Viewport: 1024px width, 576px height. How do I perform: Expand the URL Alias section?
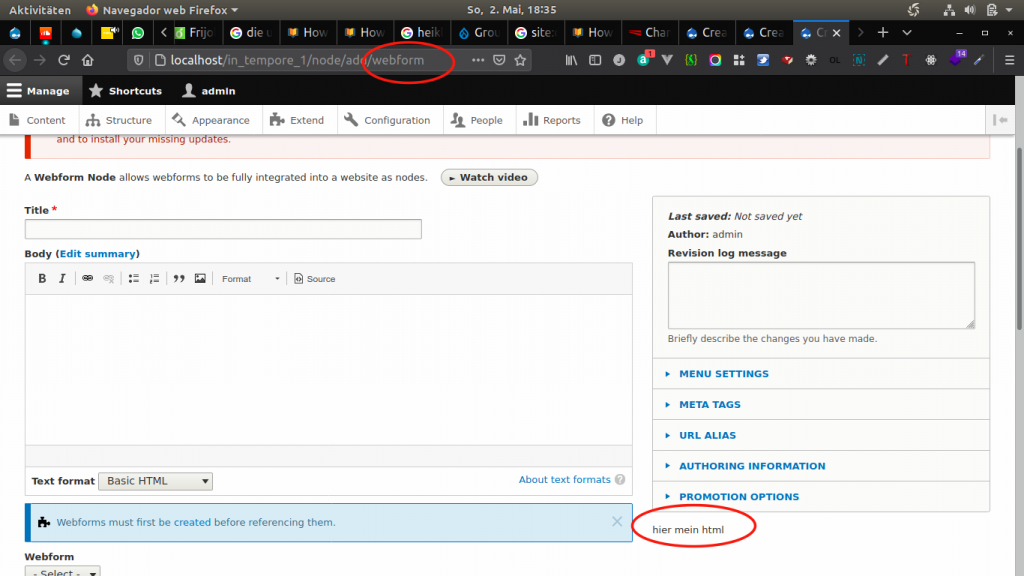[707, 436]
